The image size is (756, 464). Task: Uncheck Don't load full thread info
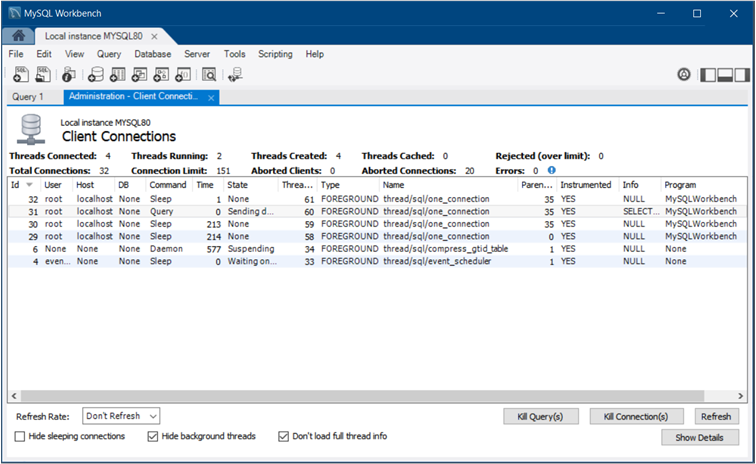click(284, 437)
